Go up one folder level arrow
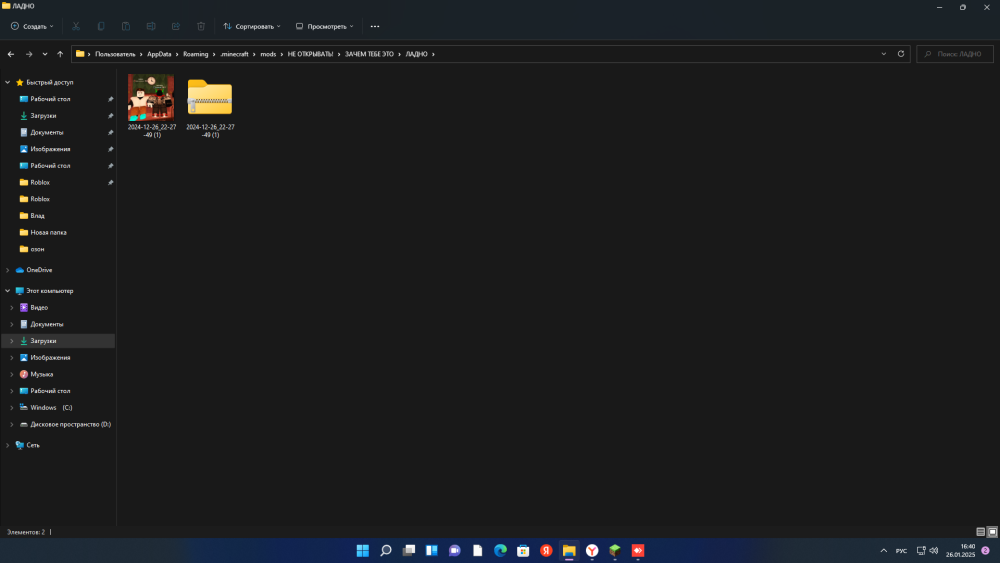Screen dimensions: 1000x563 coord(60,54)
